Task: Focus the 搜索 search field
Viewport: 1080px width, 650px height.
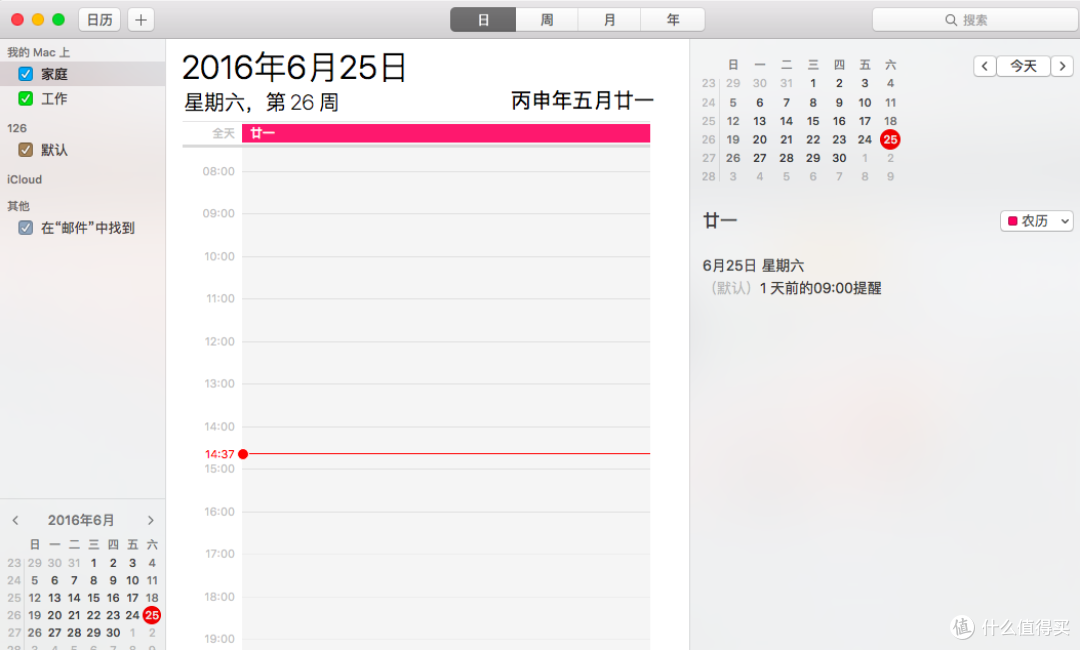Action: (x=975, y=20)
